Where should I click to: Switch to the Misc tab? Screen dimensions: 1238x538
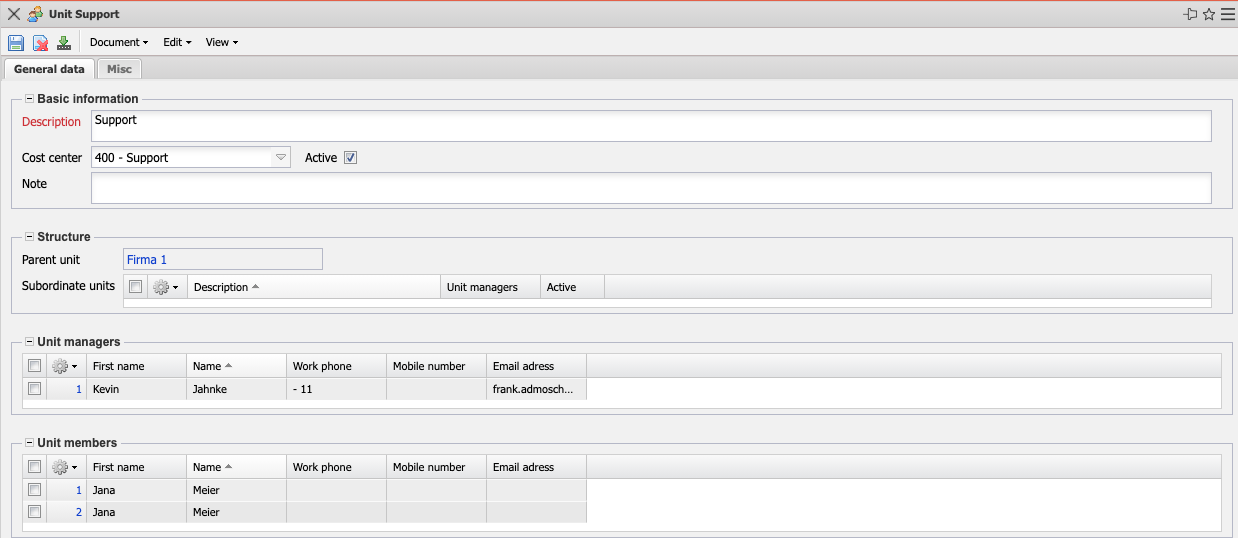click(x=119, y=69)
